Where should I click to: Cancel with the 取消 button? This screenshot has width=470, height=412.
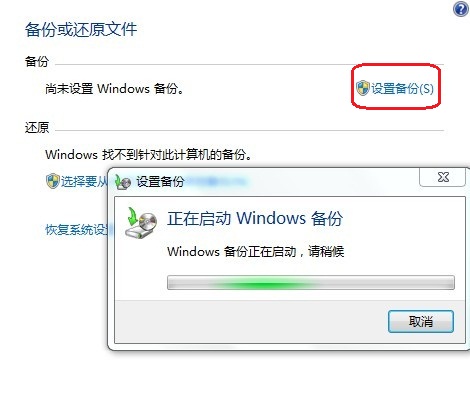(421, 322)
